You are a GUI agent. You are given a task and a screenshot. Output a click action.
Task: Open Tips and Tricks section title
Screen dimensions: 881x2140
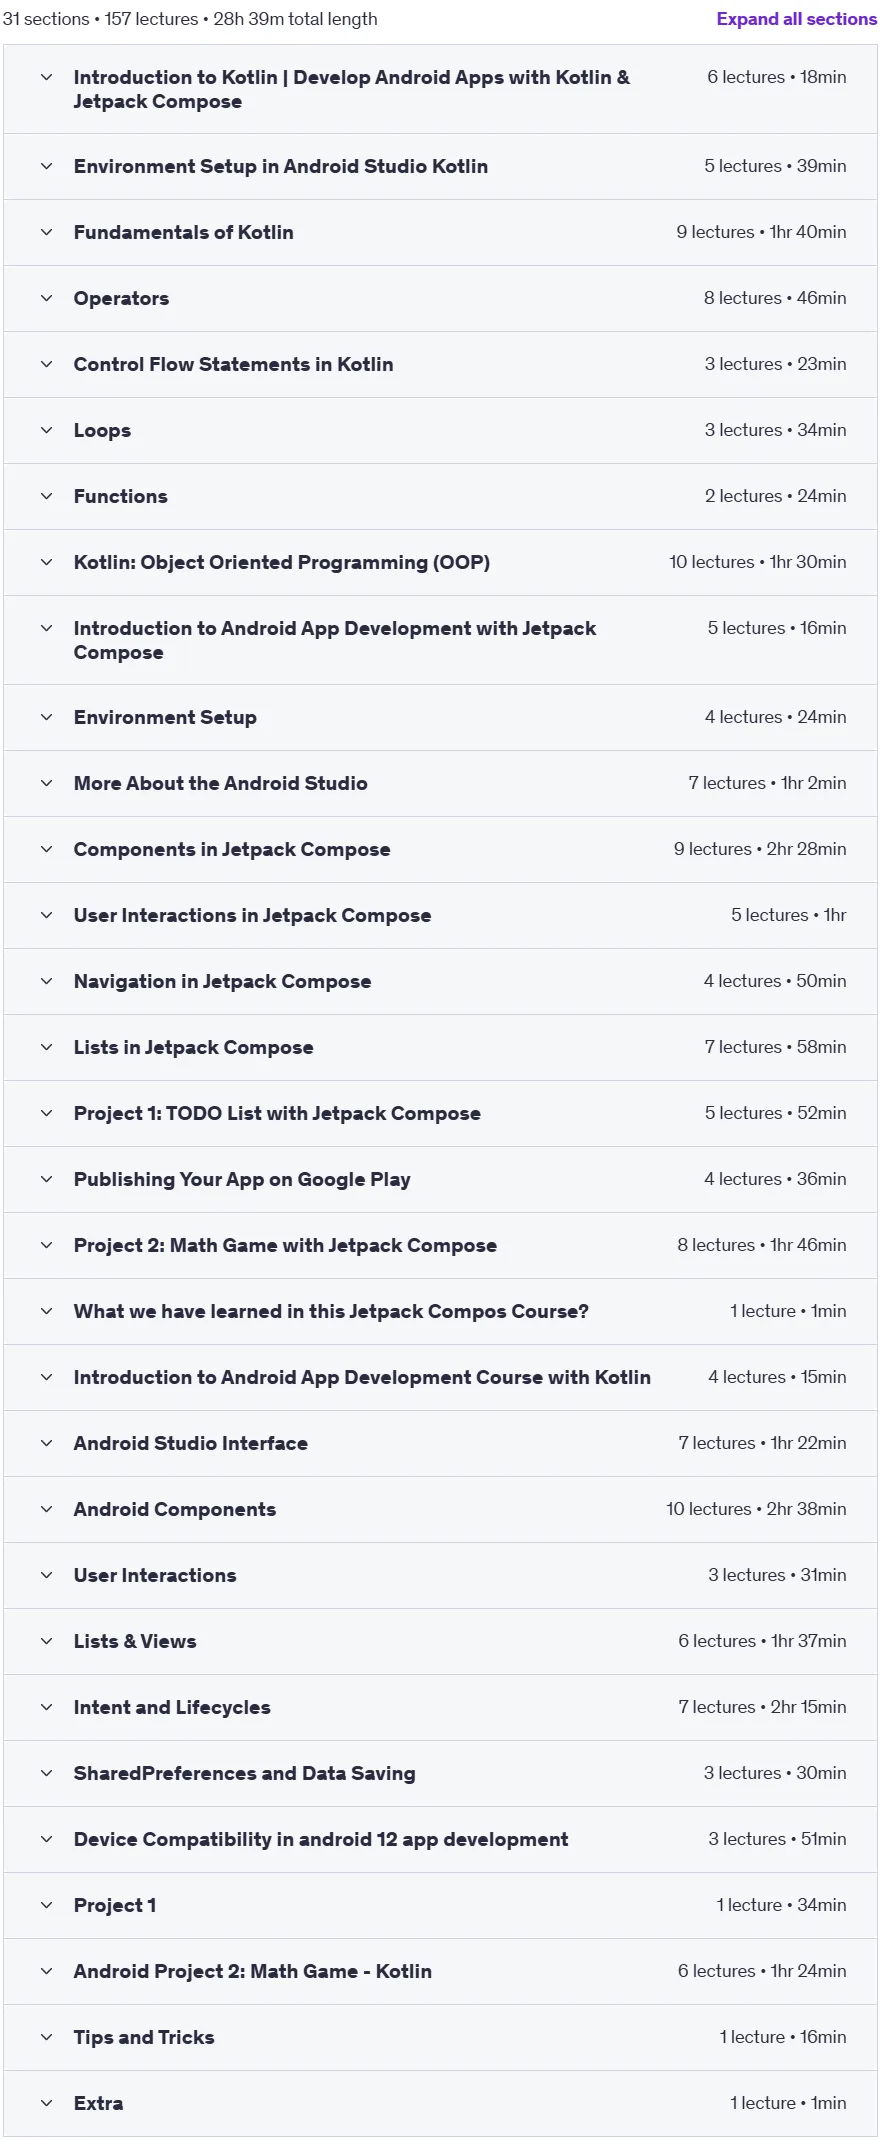pyautogui.click(x=144, y=2037)
